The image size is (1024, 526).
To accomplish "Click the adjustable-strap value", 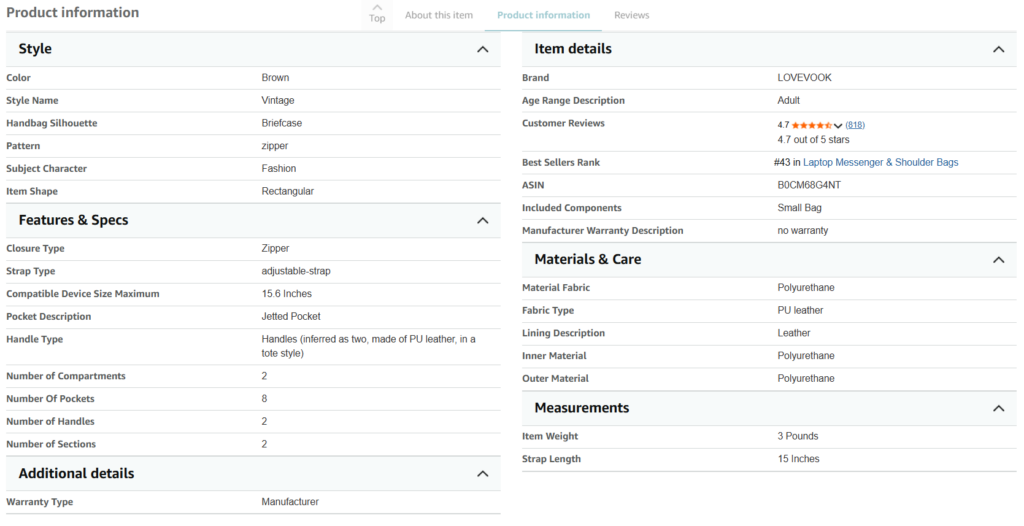I will pyautogui.click(x=296, y=271).
